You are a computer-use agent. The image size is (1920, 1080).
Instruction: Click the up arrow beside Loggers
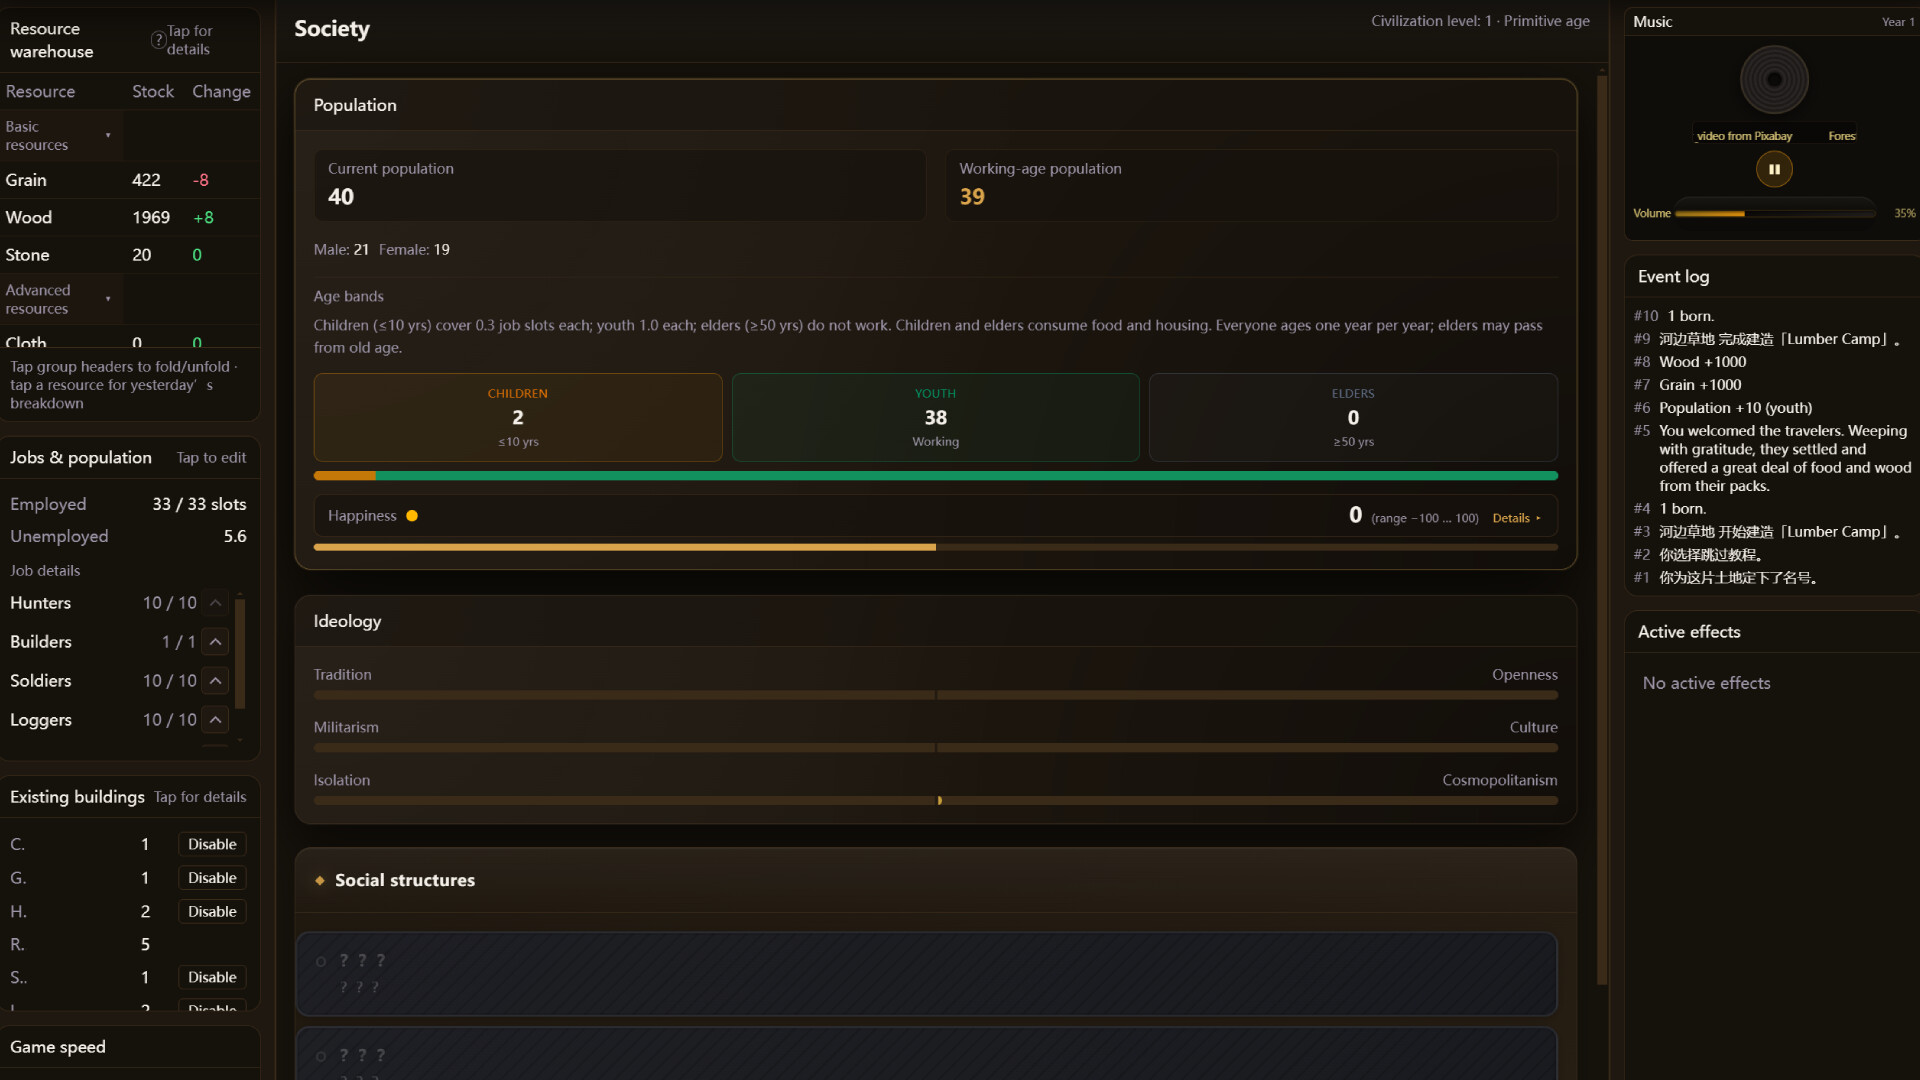point(215,720)
